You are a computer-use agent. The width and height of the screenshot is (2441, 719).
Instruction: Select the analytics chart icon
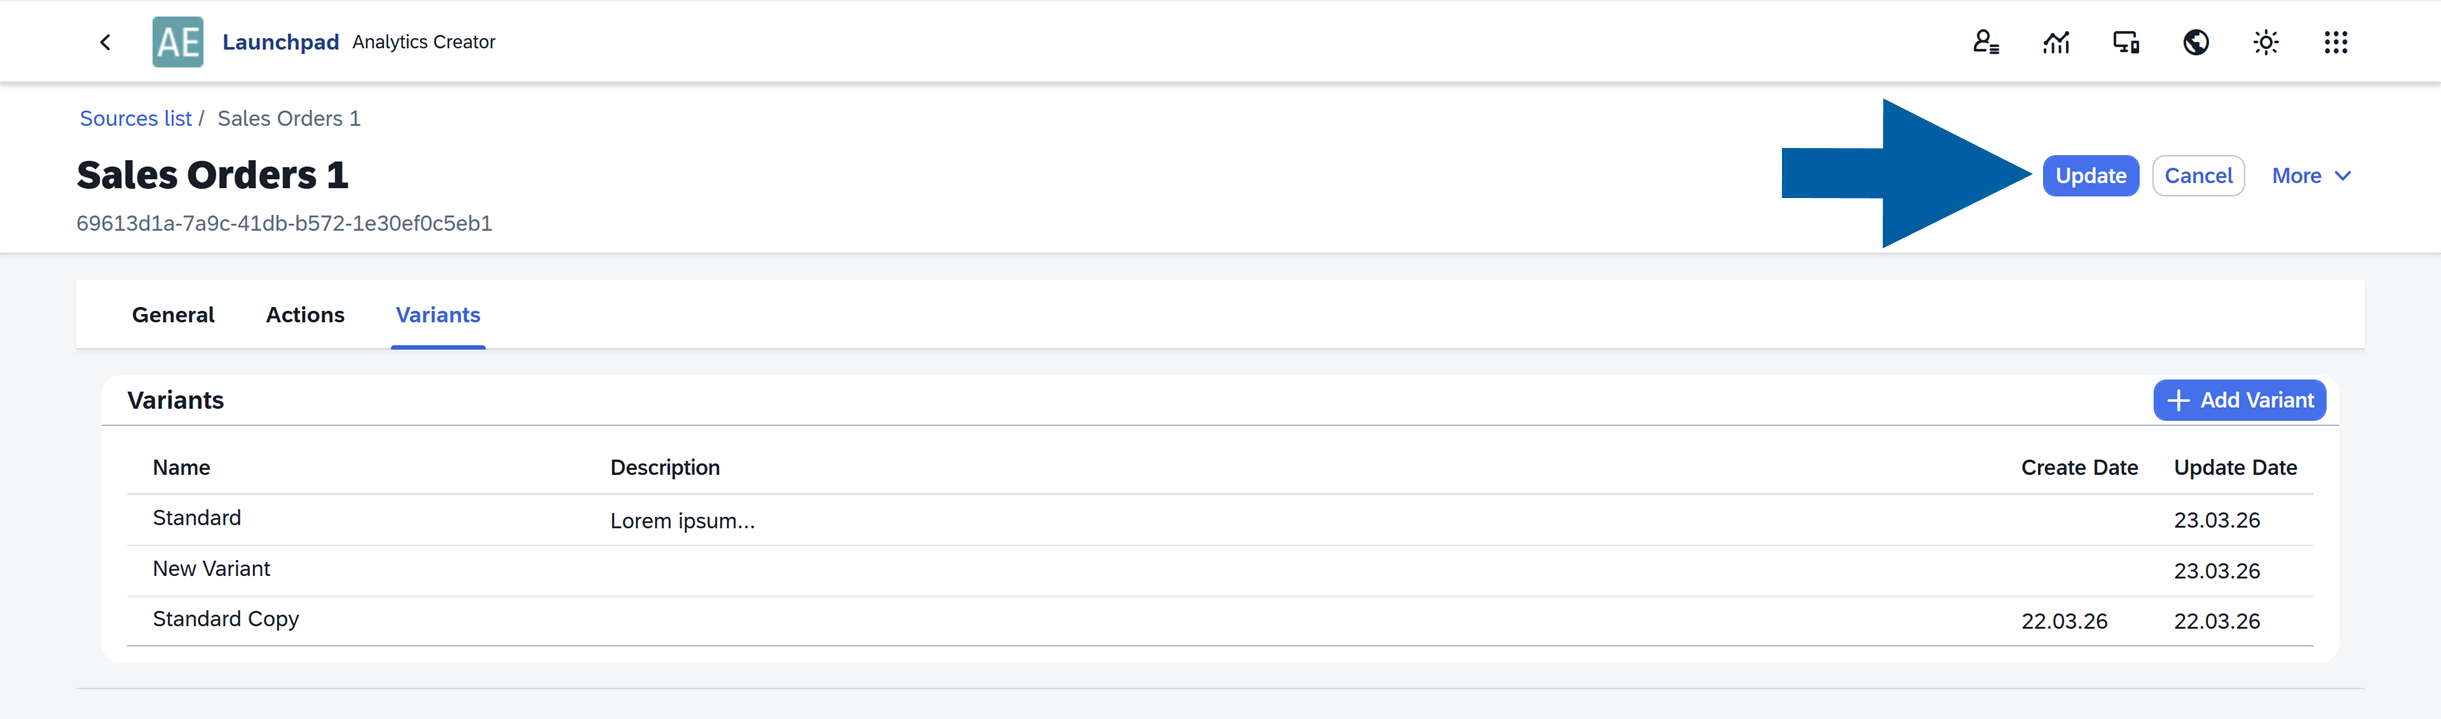[x=2055, y=42]
